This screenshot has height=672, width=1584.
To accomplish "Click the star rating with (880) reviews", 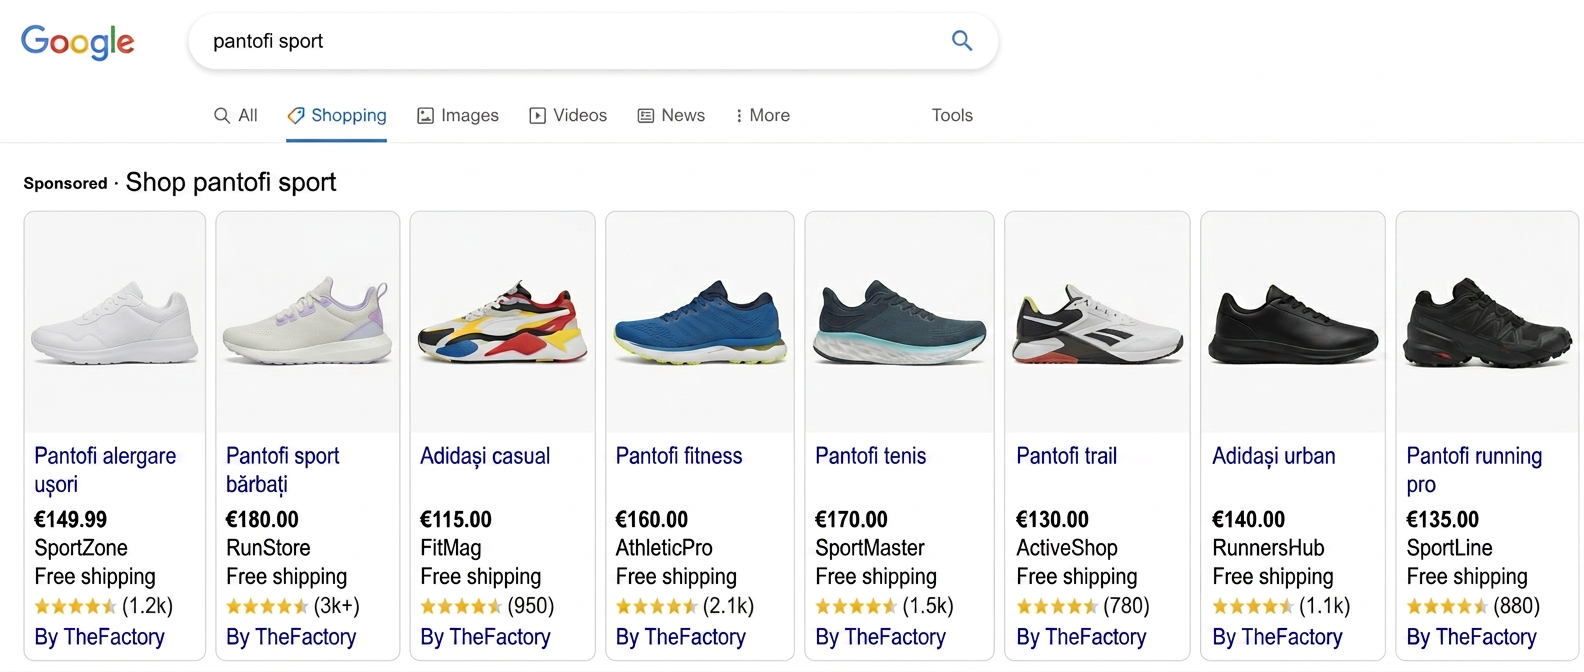I will pyautogui.click(x=1473, y=606).
